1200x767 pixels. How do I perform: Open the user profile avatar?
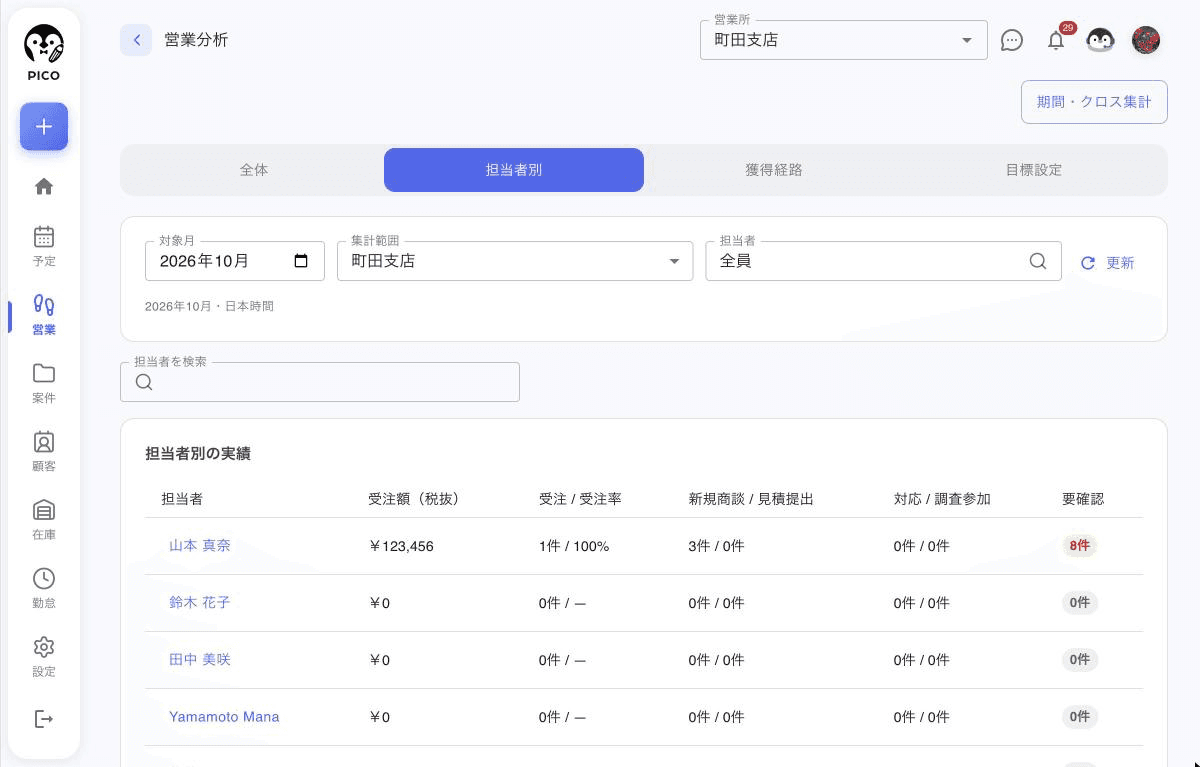1146,40
